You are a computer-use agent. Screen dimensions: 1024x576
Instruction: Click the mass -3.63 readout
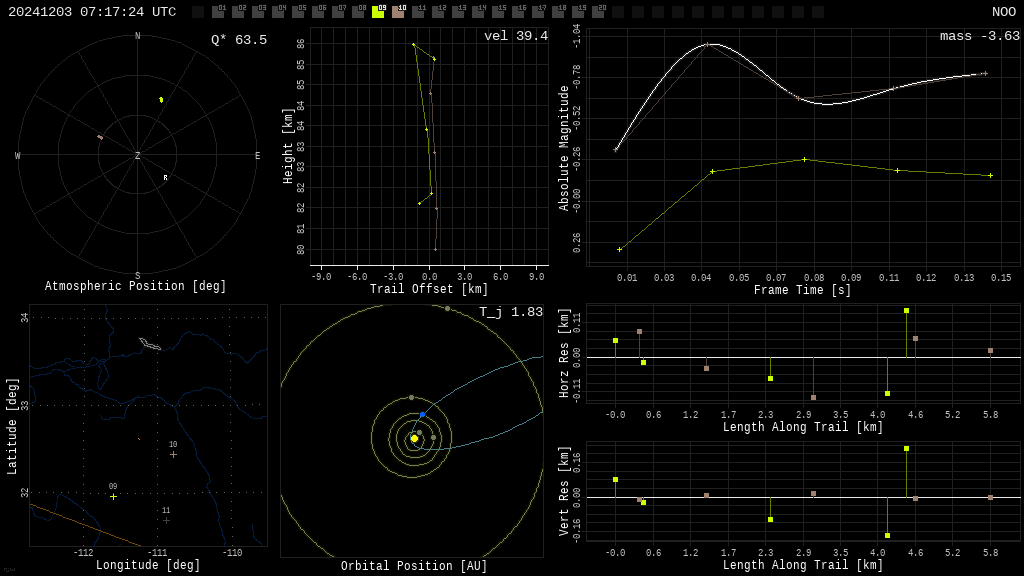click(x=980, y=36)
